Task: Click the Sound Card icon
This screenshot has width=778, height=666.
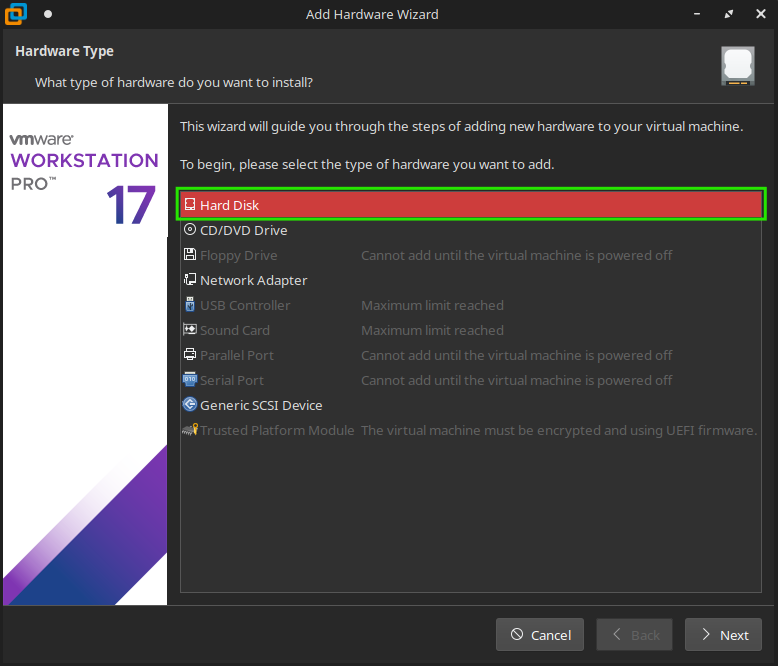Action: (x=190, y=330)
